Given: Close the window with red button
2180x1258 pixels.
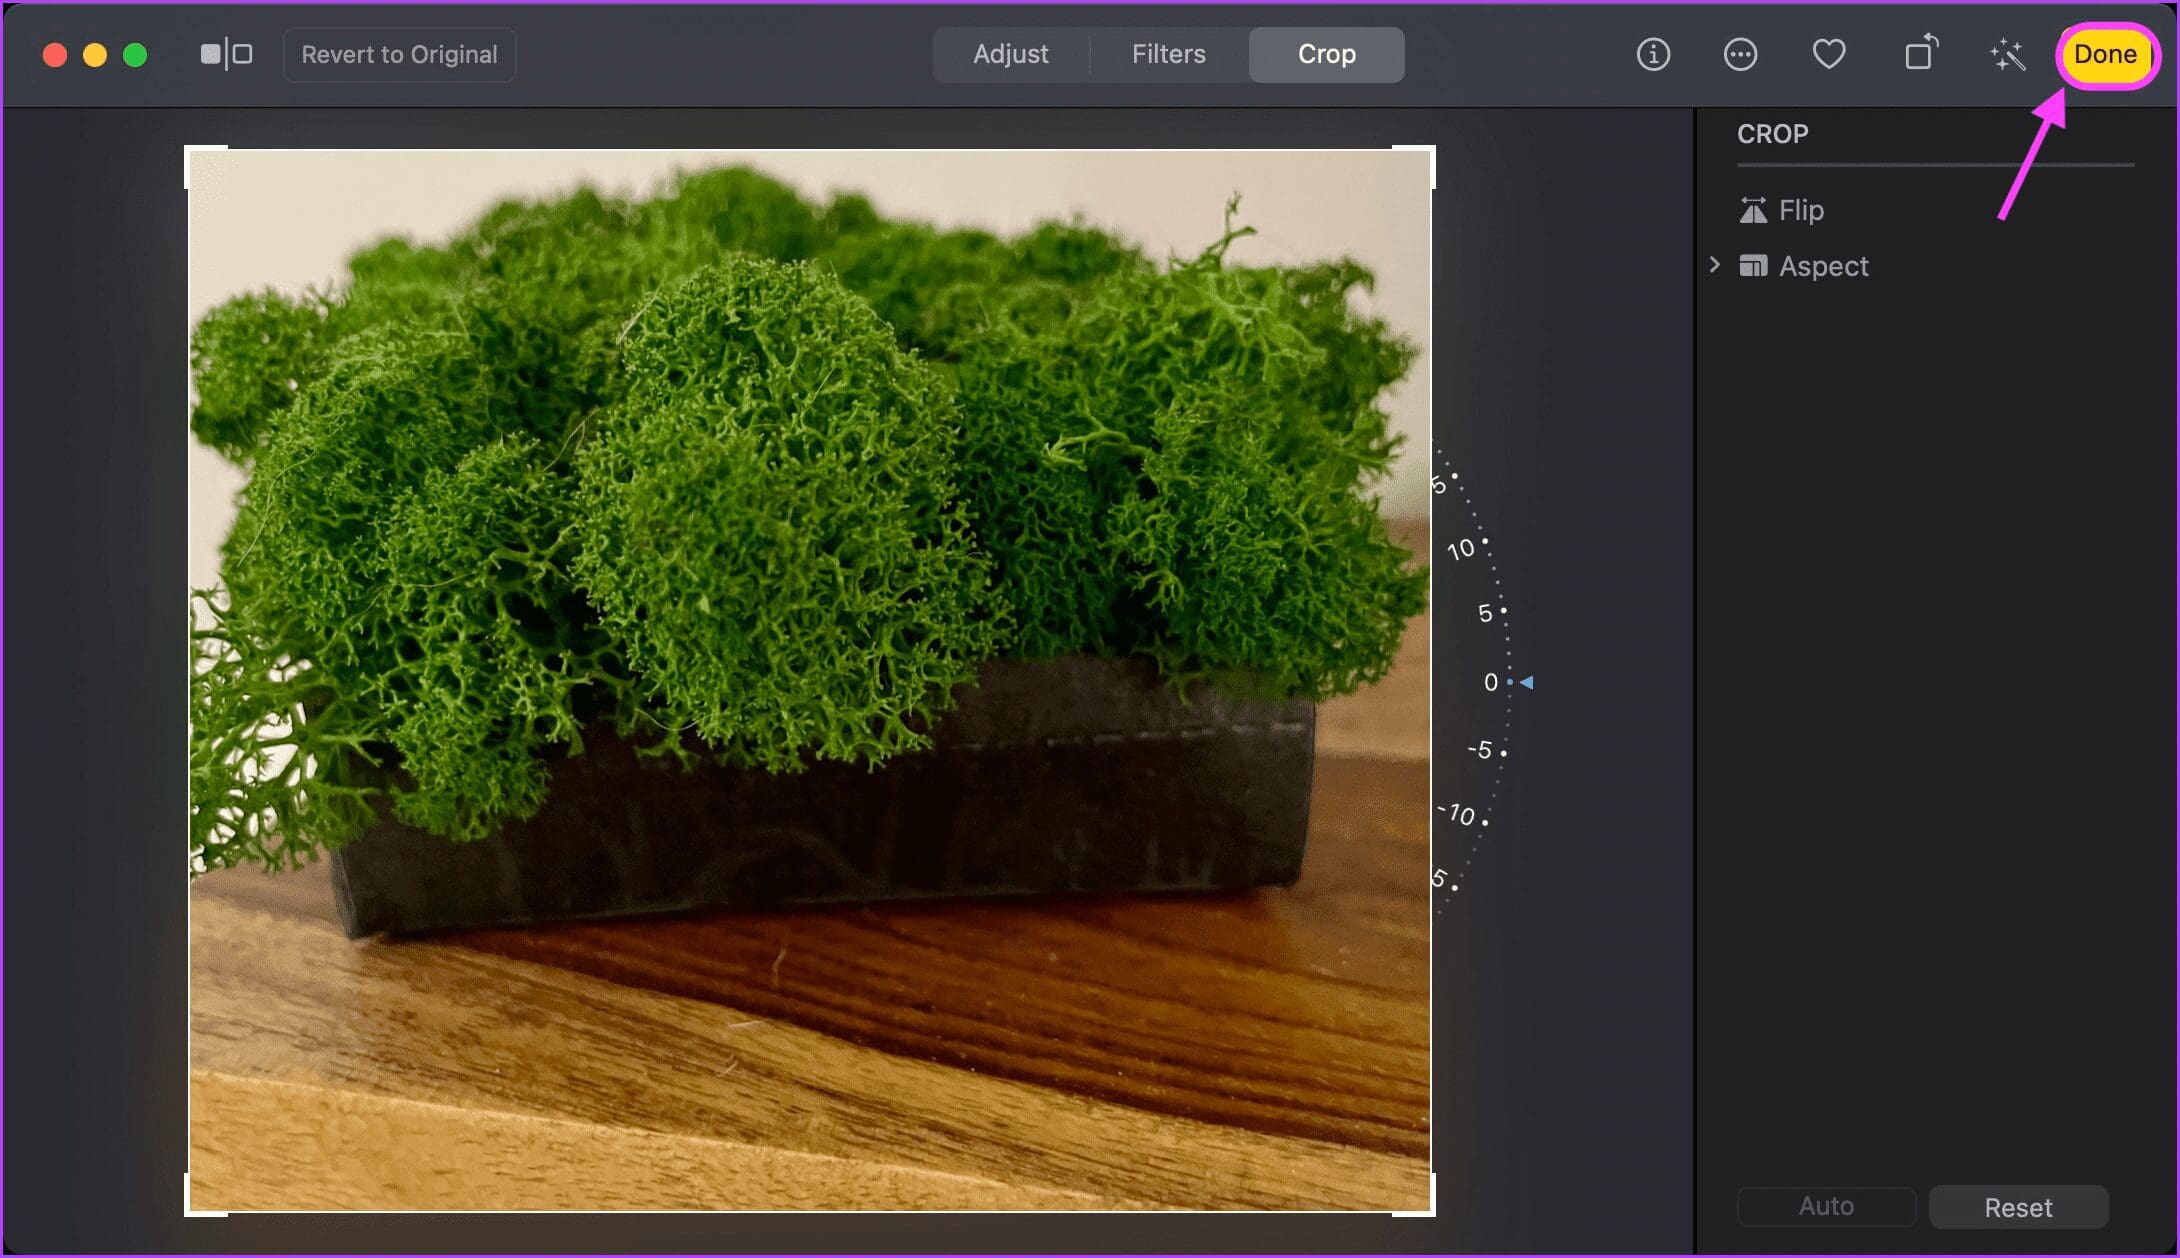Looking at the screenshot, I should pos(55,55).
